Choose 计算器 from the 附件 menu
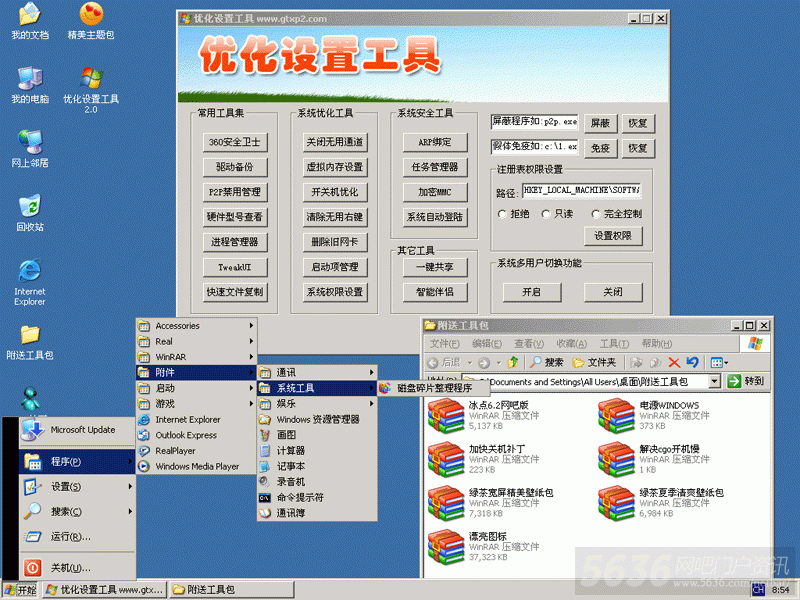 coord(317,451)
